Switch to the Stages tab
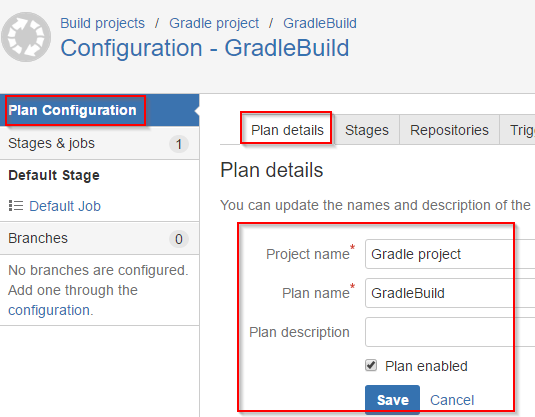 [366, 130]
